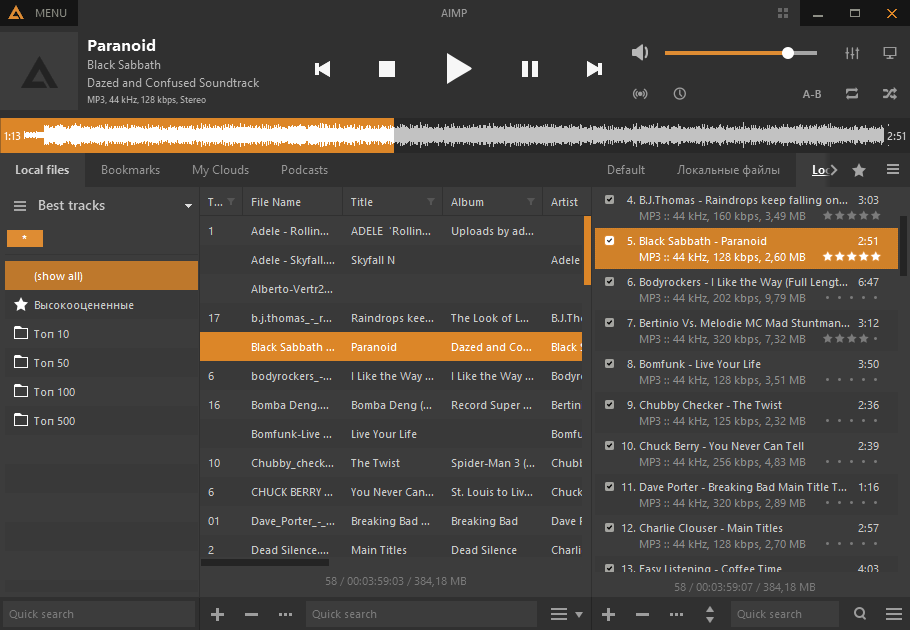Open filter dropdown on Album column
This screenshot has width=910, height=630.
(x=530, y=201)
